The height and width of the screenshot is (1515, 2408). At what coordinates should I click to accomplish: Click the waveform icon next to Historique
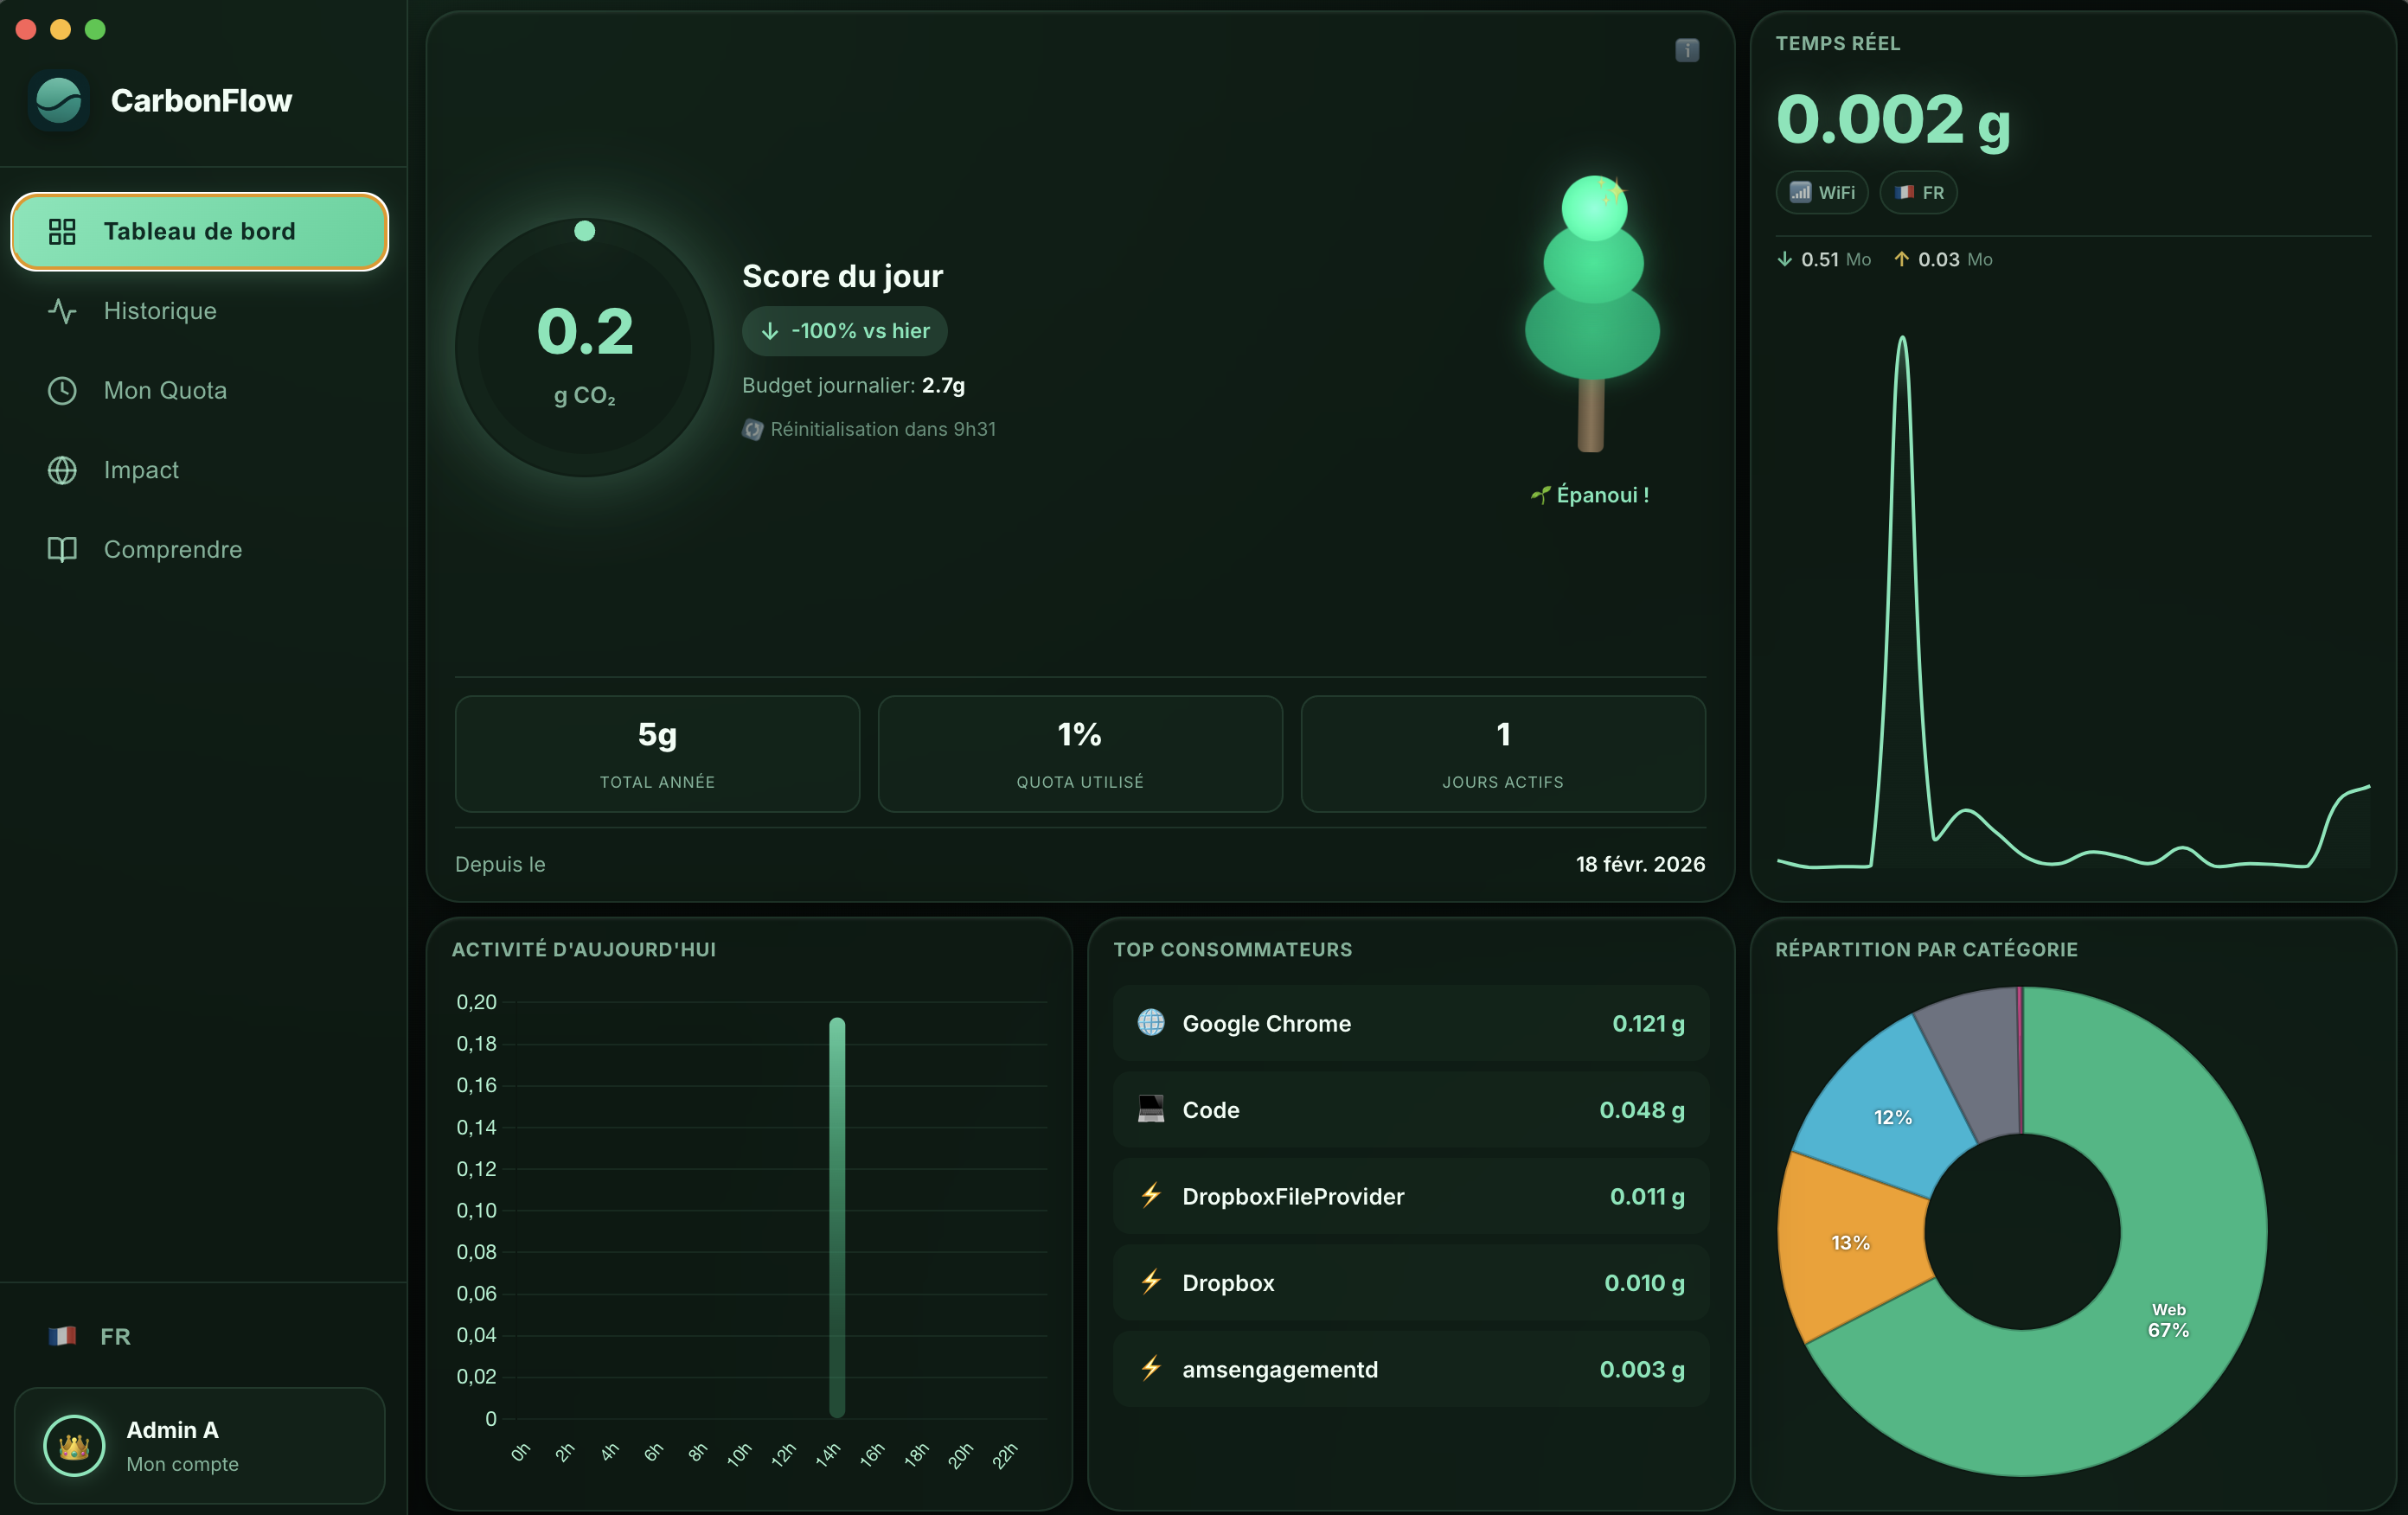(62, 311)
